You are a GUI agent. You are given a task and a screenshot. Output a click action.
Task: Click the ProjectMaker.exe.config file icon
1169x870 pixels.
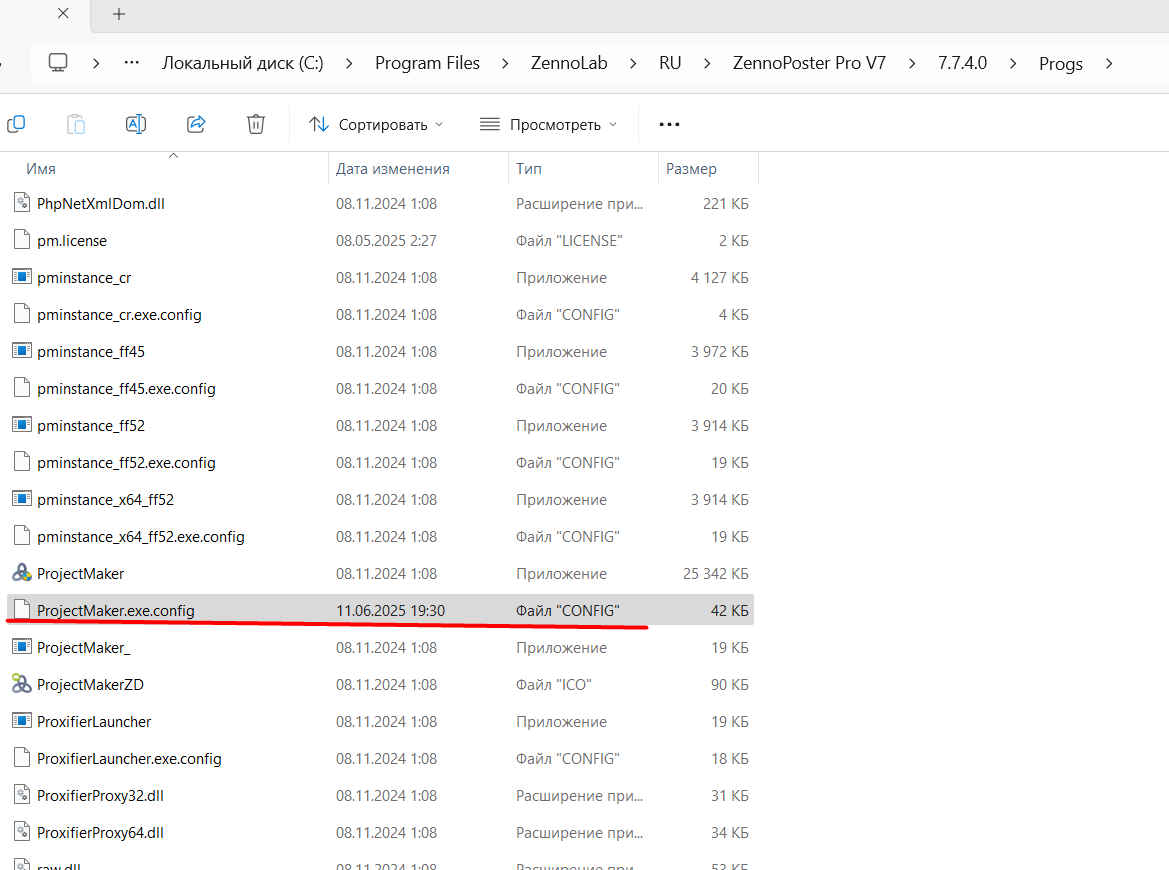[22, 610]
